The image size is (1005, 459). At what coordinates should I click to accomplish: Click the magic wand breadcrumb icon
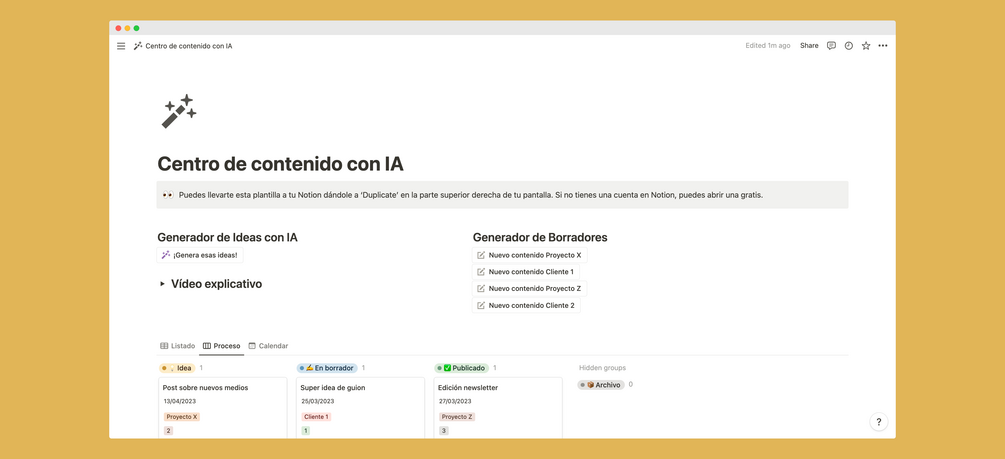[x=138, y=46]
